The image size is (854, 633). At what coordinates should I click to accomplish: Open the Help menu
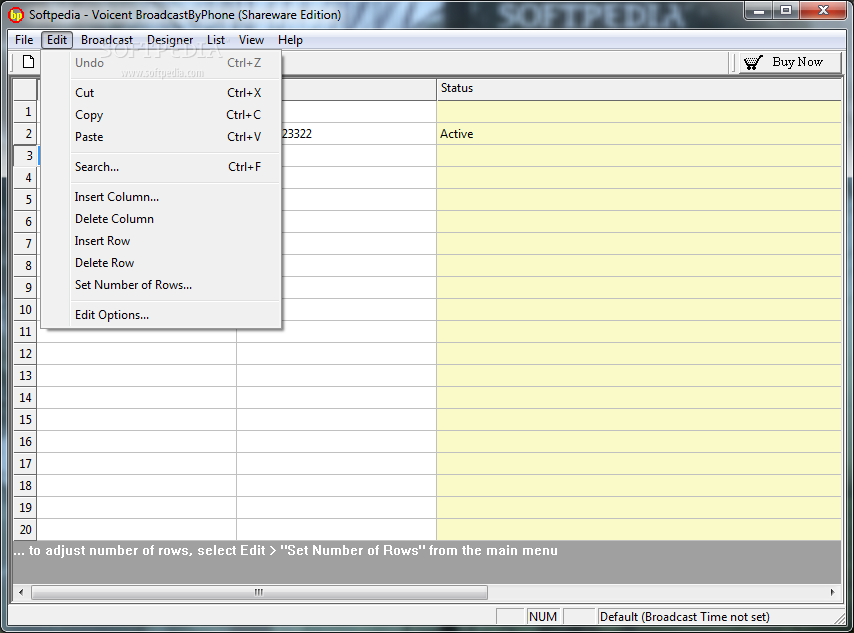click(x=290, y=40)
